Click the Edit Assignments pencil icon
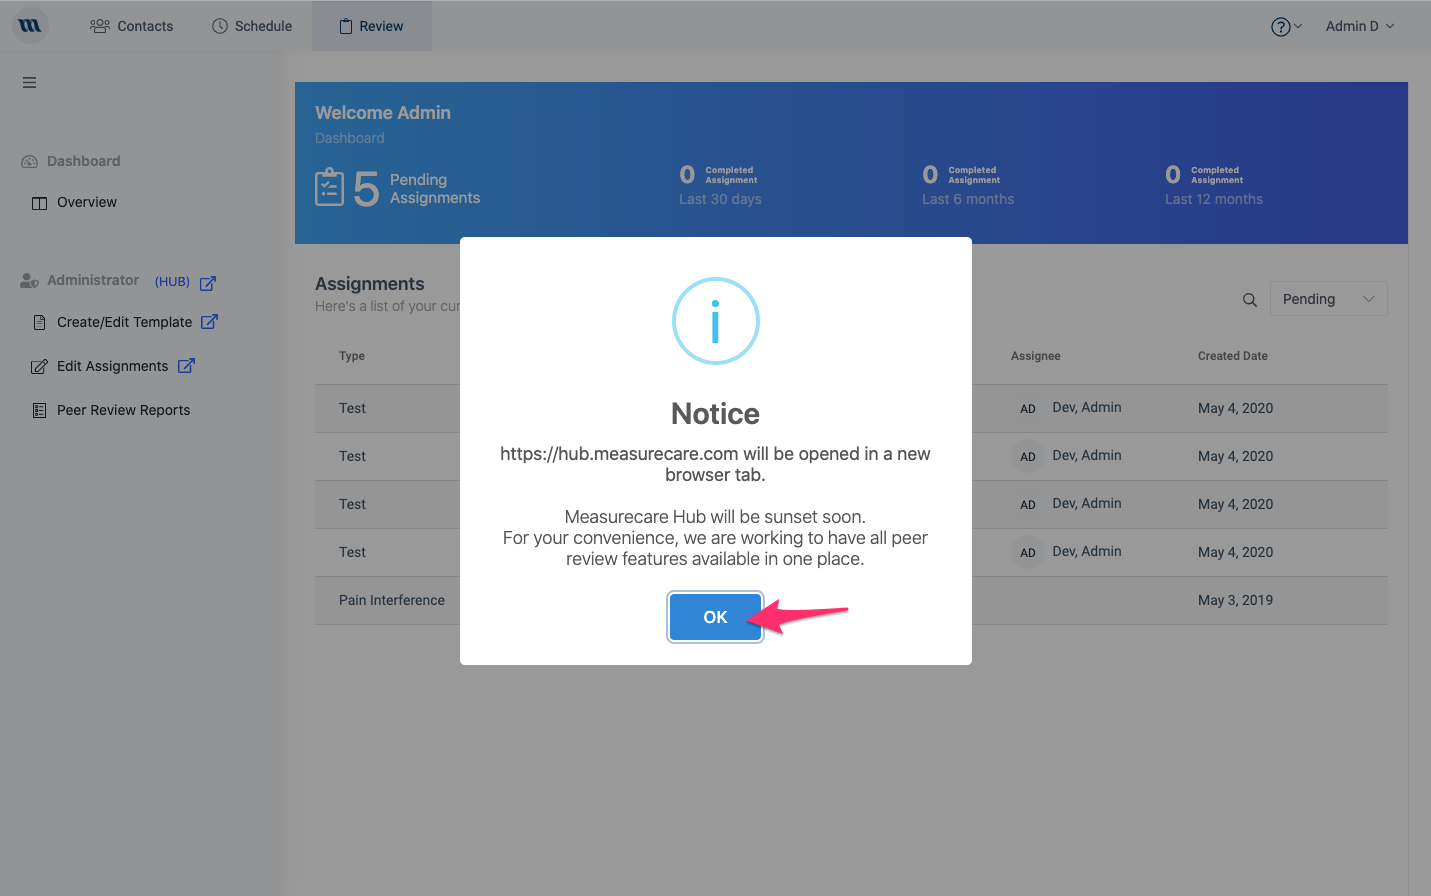 coord(39,367)
